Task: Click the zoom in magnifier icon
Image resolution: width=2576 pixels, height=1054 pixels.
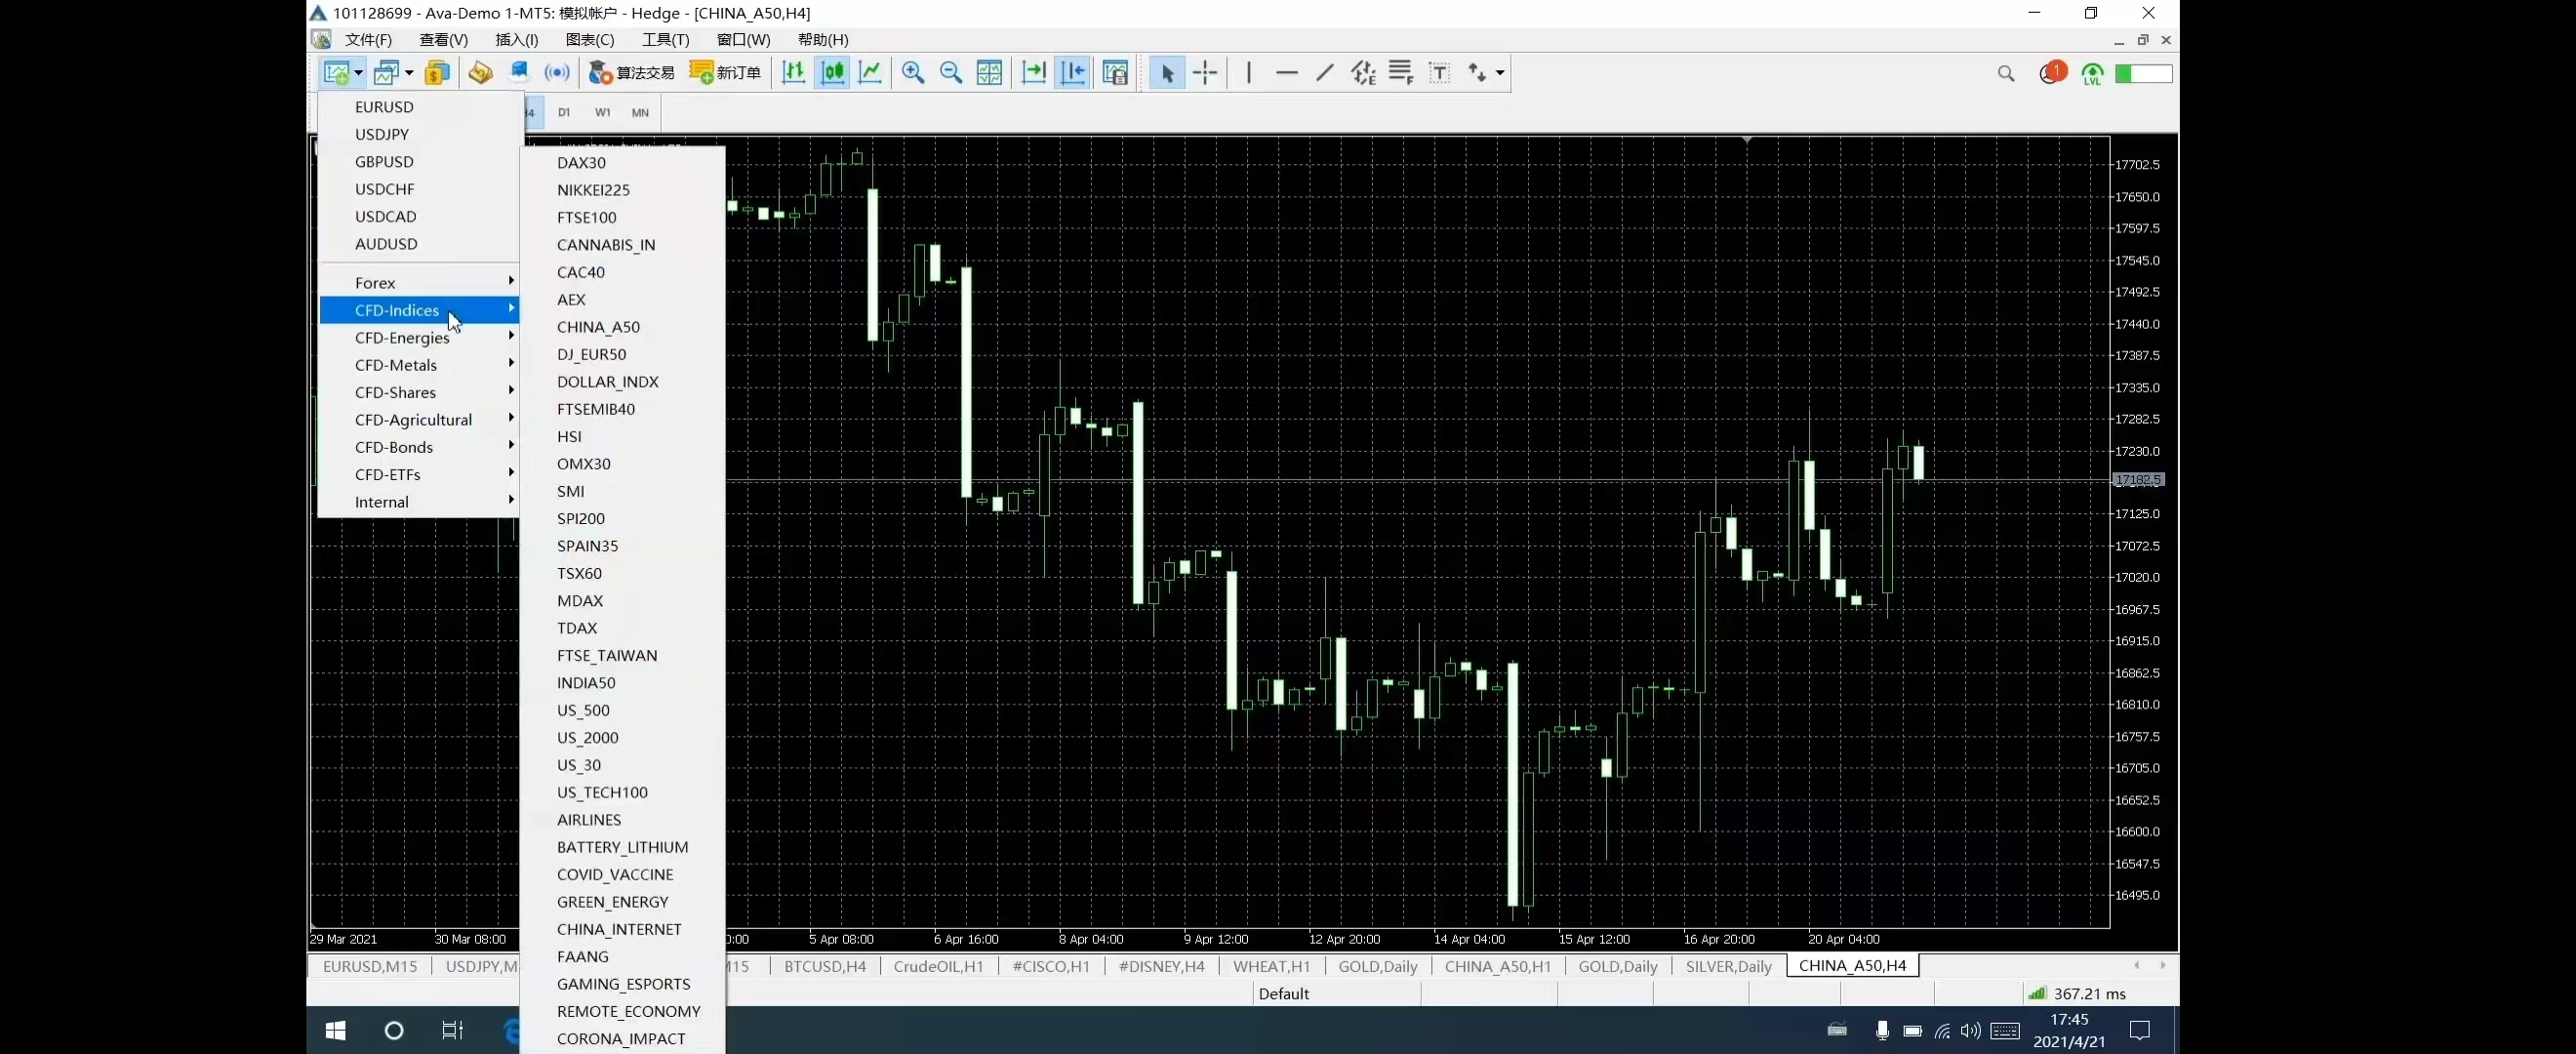Action: coord(912,73)
